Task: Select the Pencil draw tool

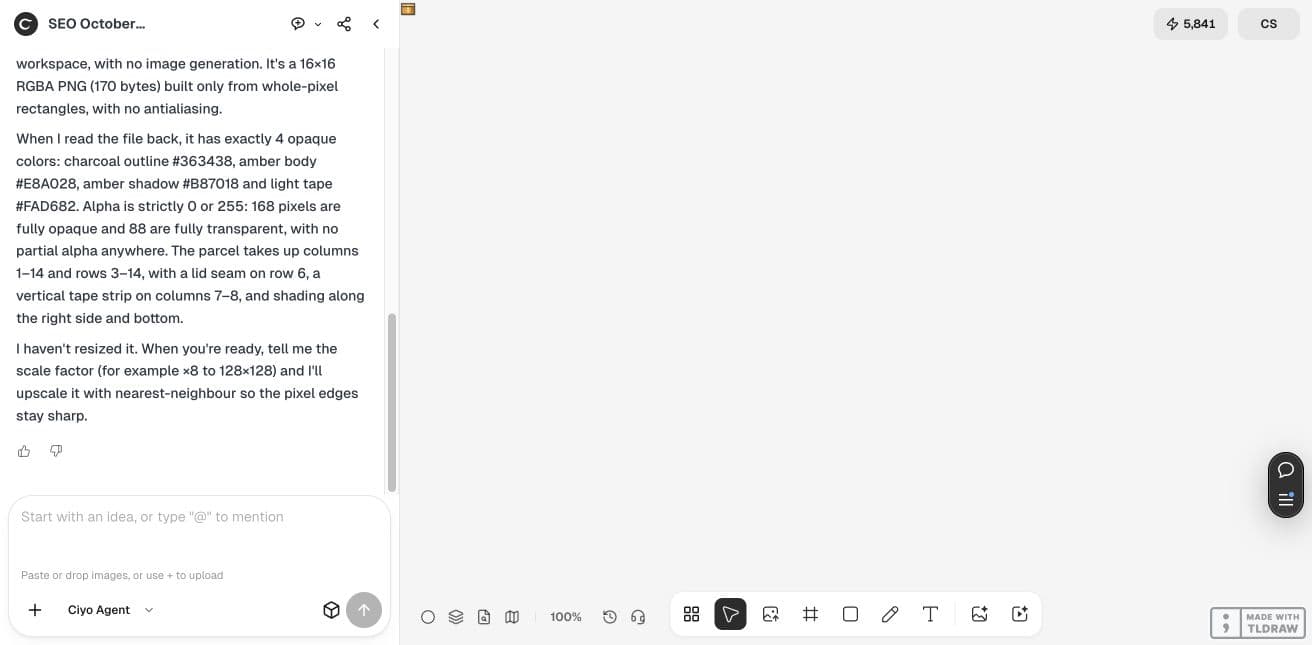Action: 890,614
